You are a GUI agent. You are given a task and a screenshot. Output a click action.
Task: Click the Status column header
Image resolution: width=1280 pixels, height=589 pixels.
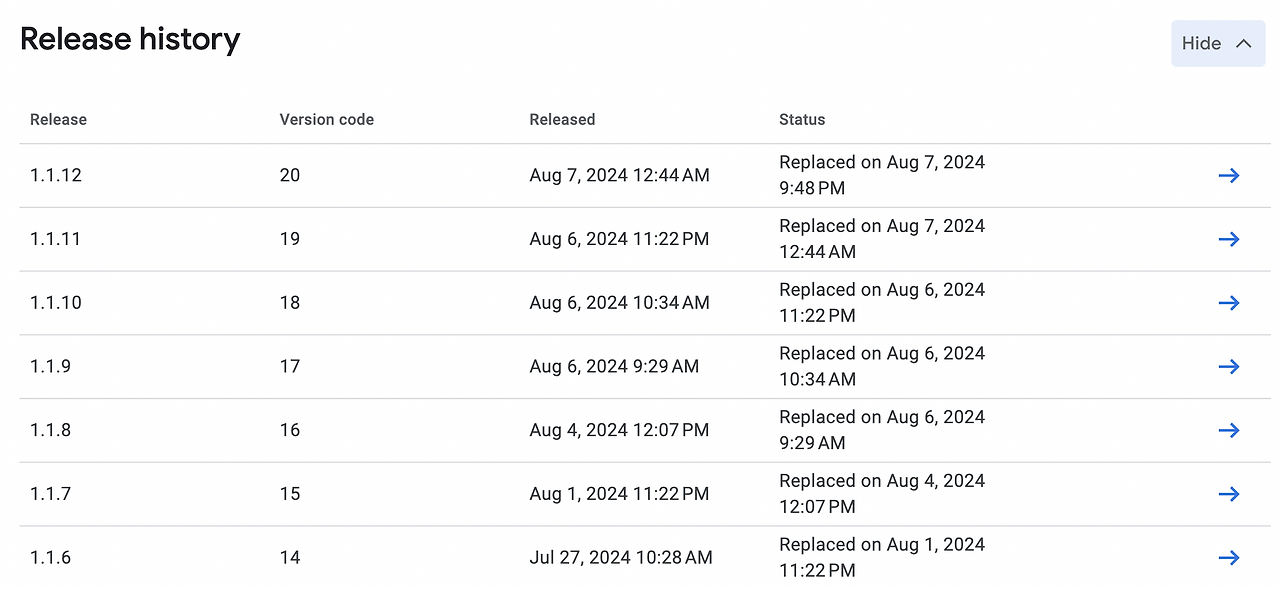[x=801, y=119]
